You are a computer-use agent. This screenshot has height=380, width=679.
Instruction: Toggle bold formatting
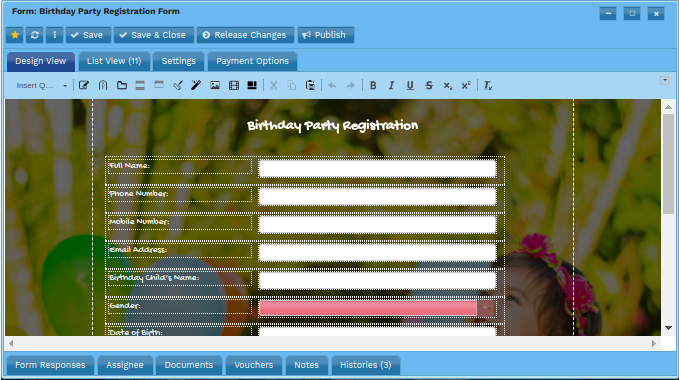click(x=373, y=86)
